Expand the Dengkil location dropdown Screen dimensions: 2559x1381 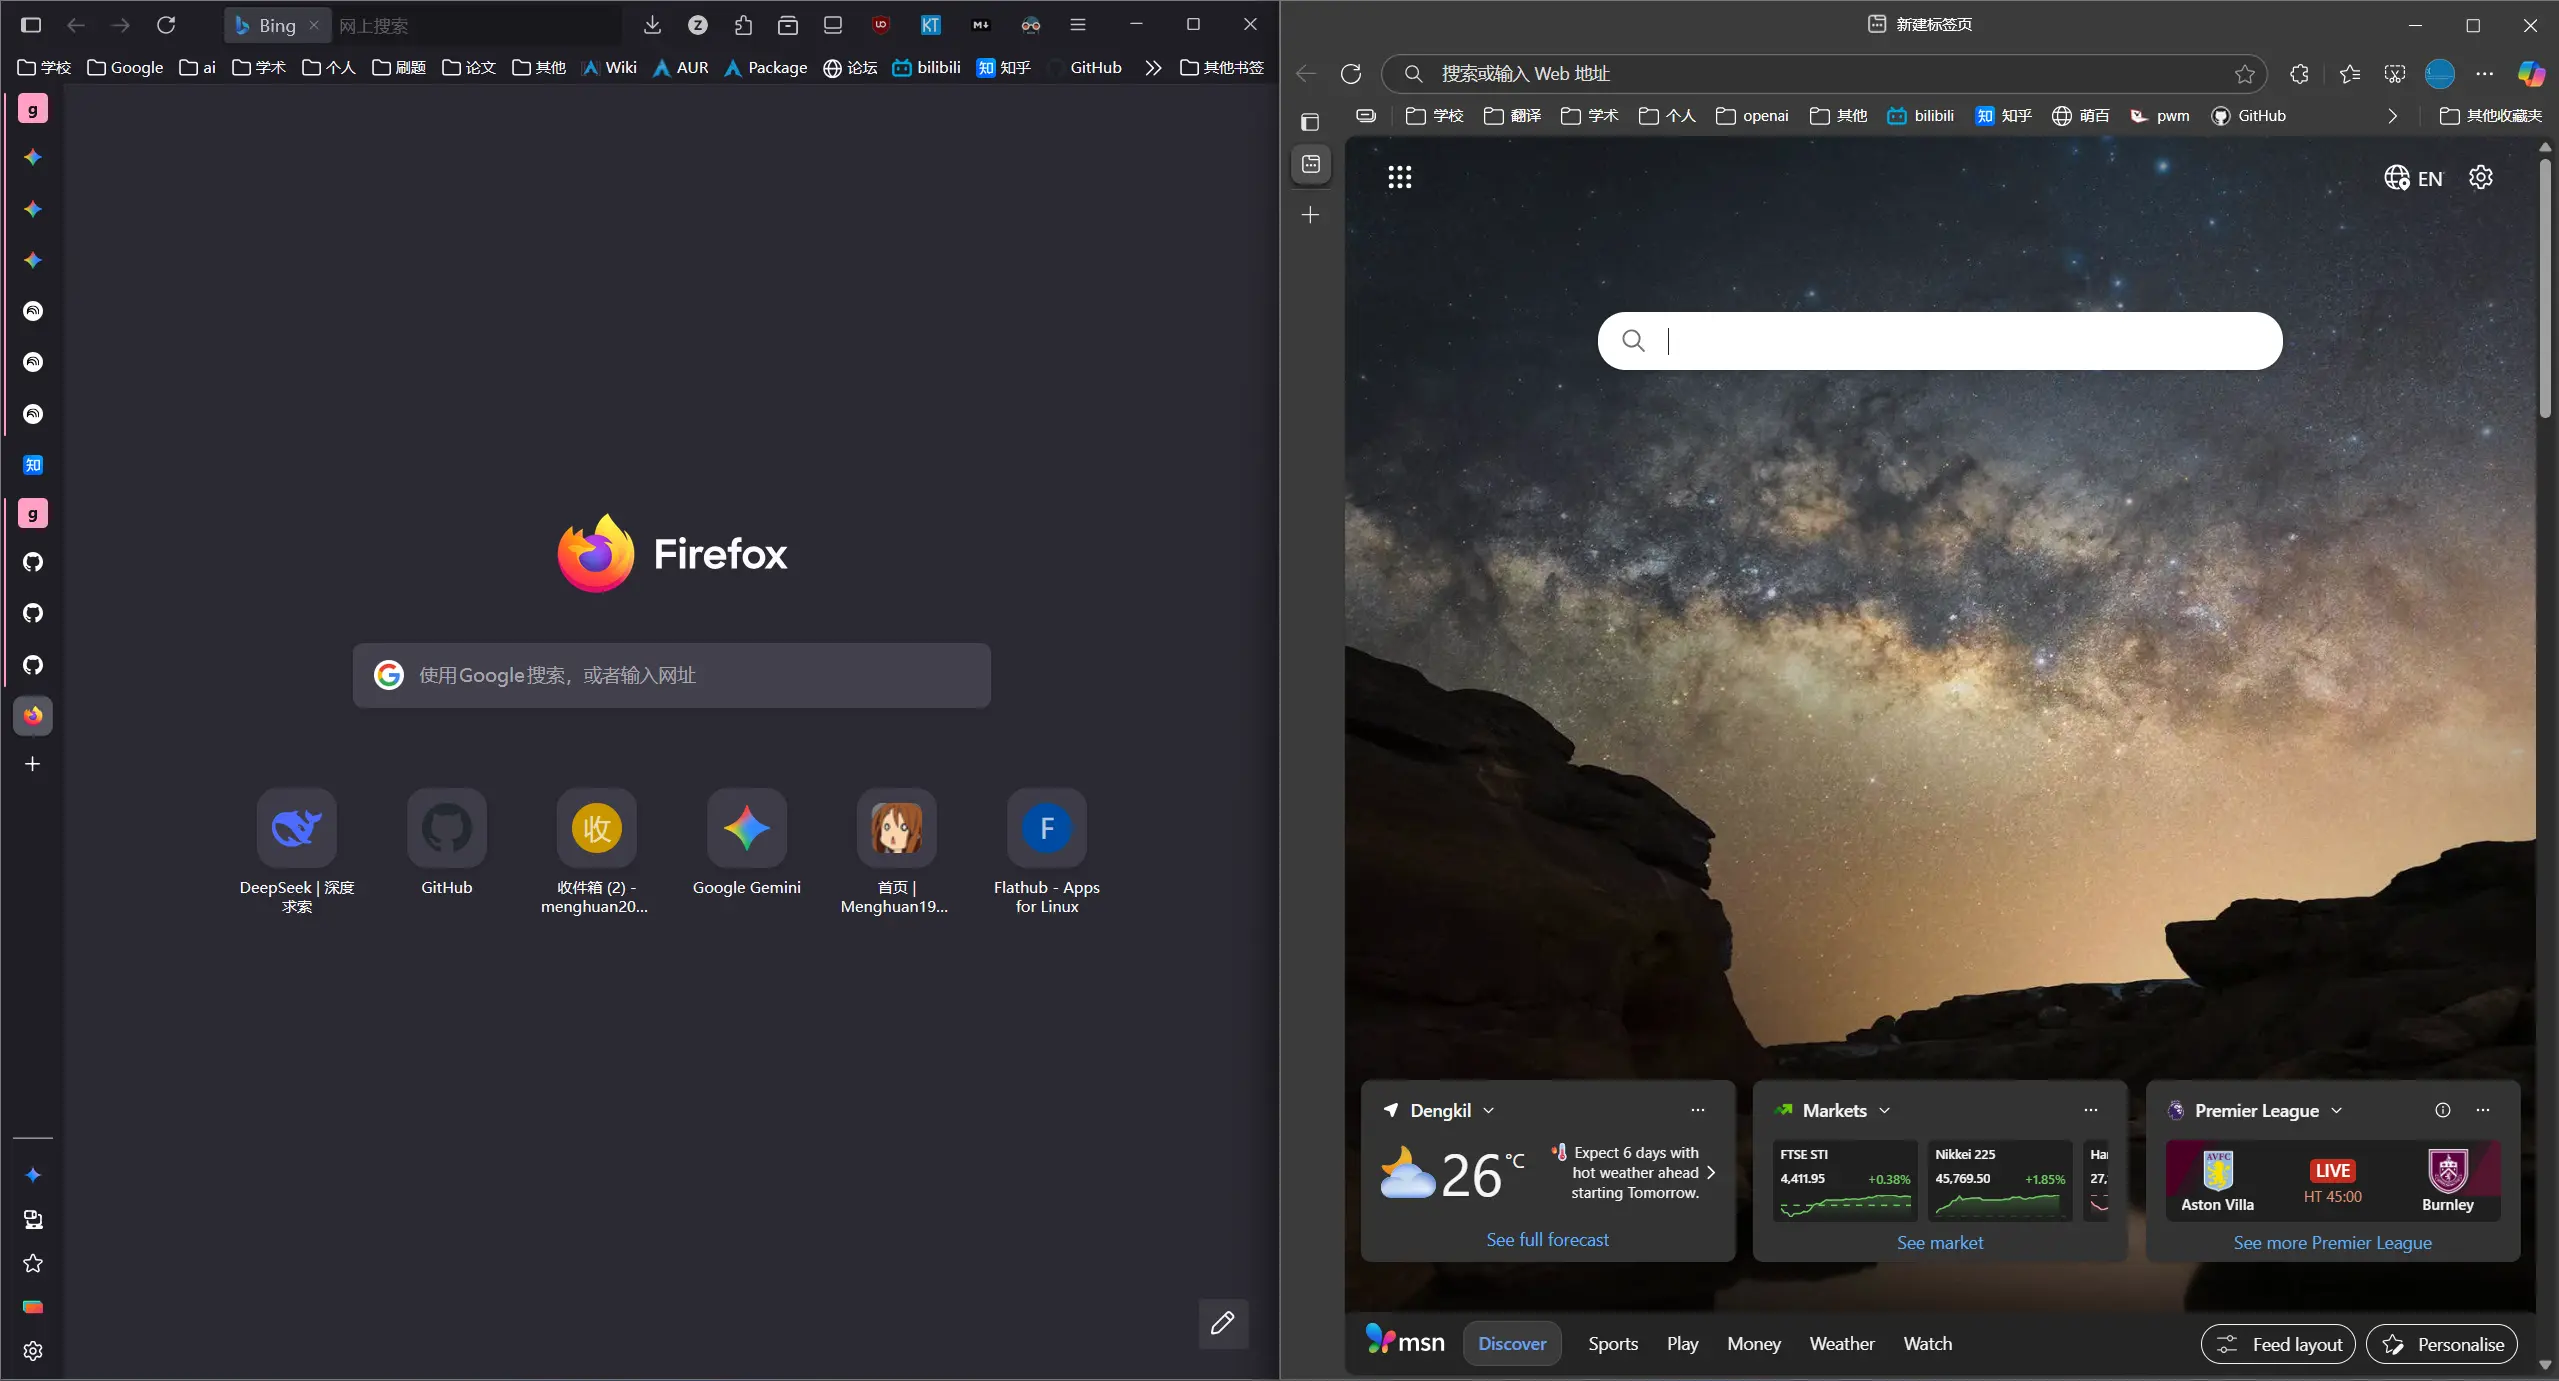[1489, 1110]
